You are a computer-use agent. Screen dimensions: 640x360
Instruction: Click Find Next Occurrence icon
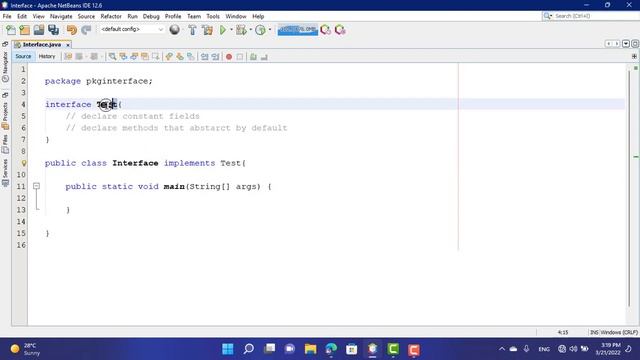[x=134, y=57]
